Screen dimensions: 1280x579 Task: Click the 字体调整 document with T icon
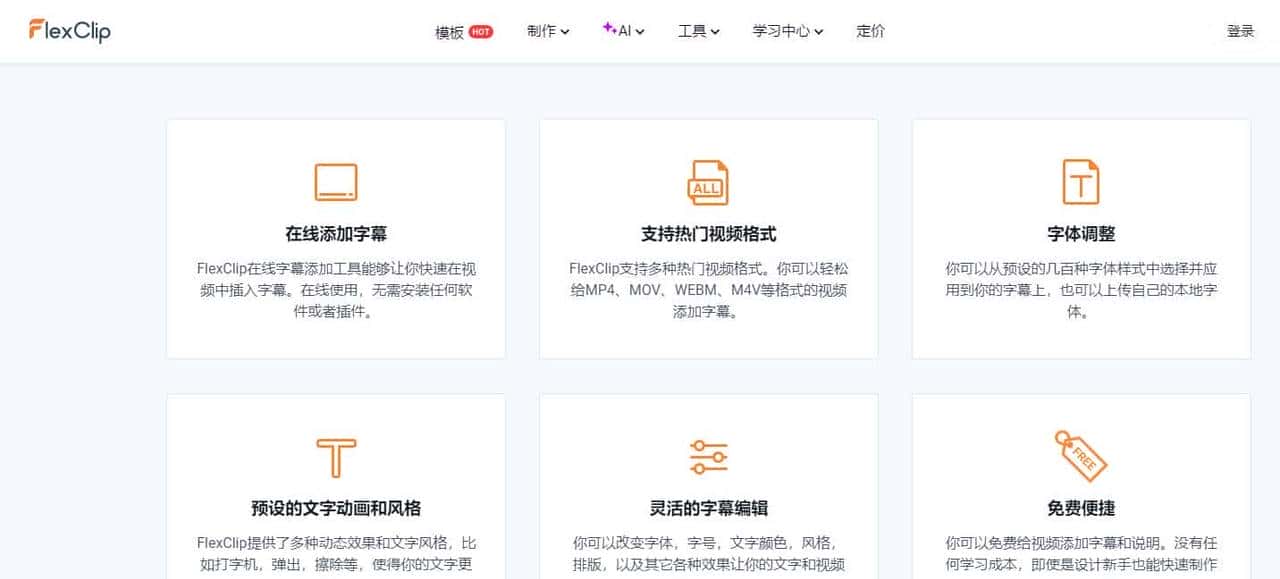pyautogui.click(x=1079, y=181)
